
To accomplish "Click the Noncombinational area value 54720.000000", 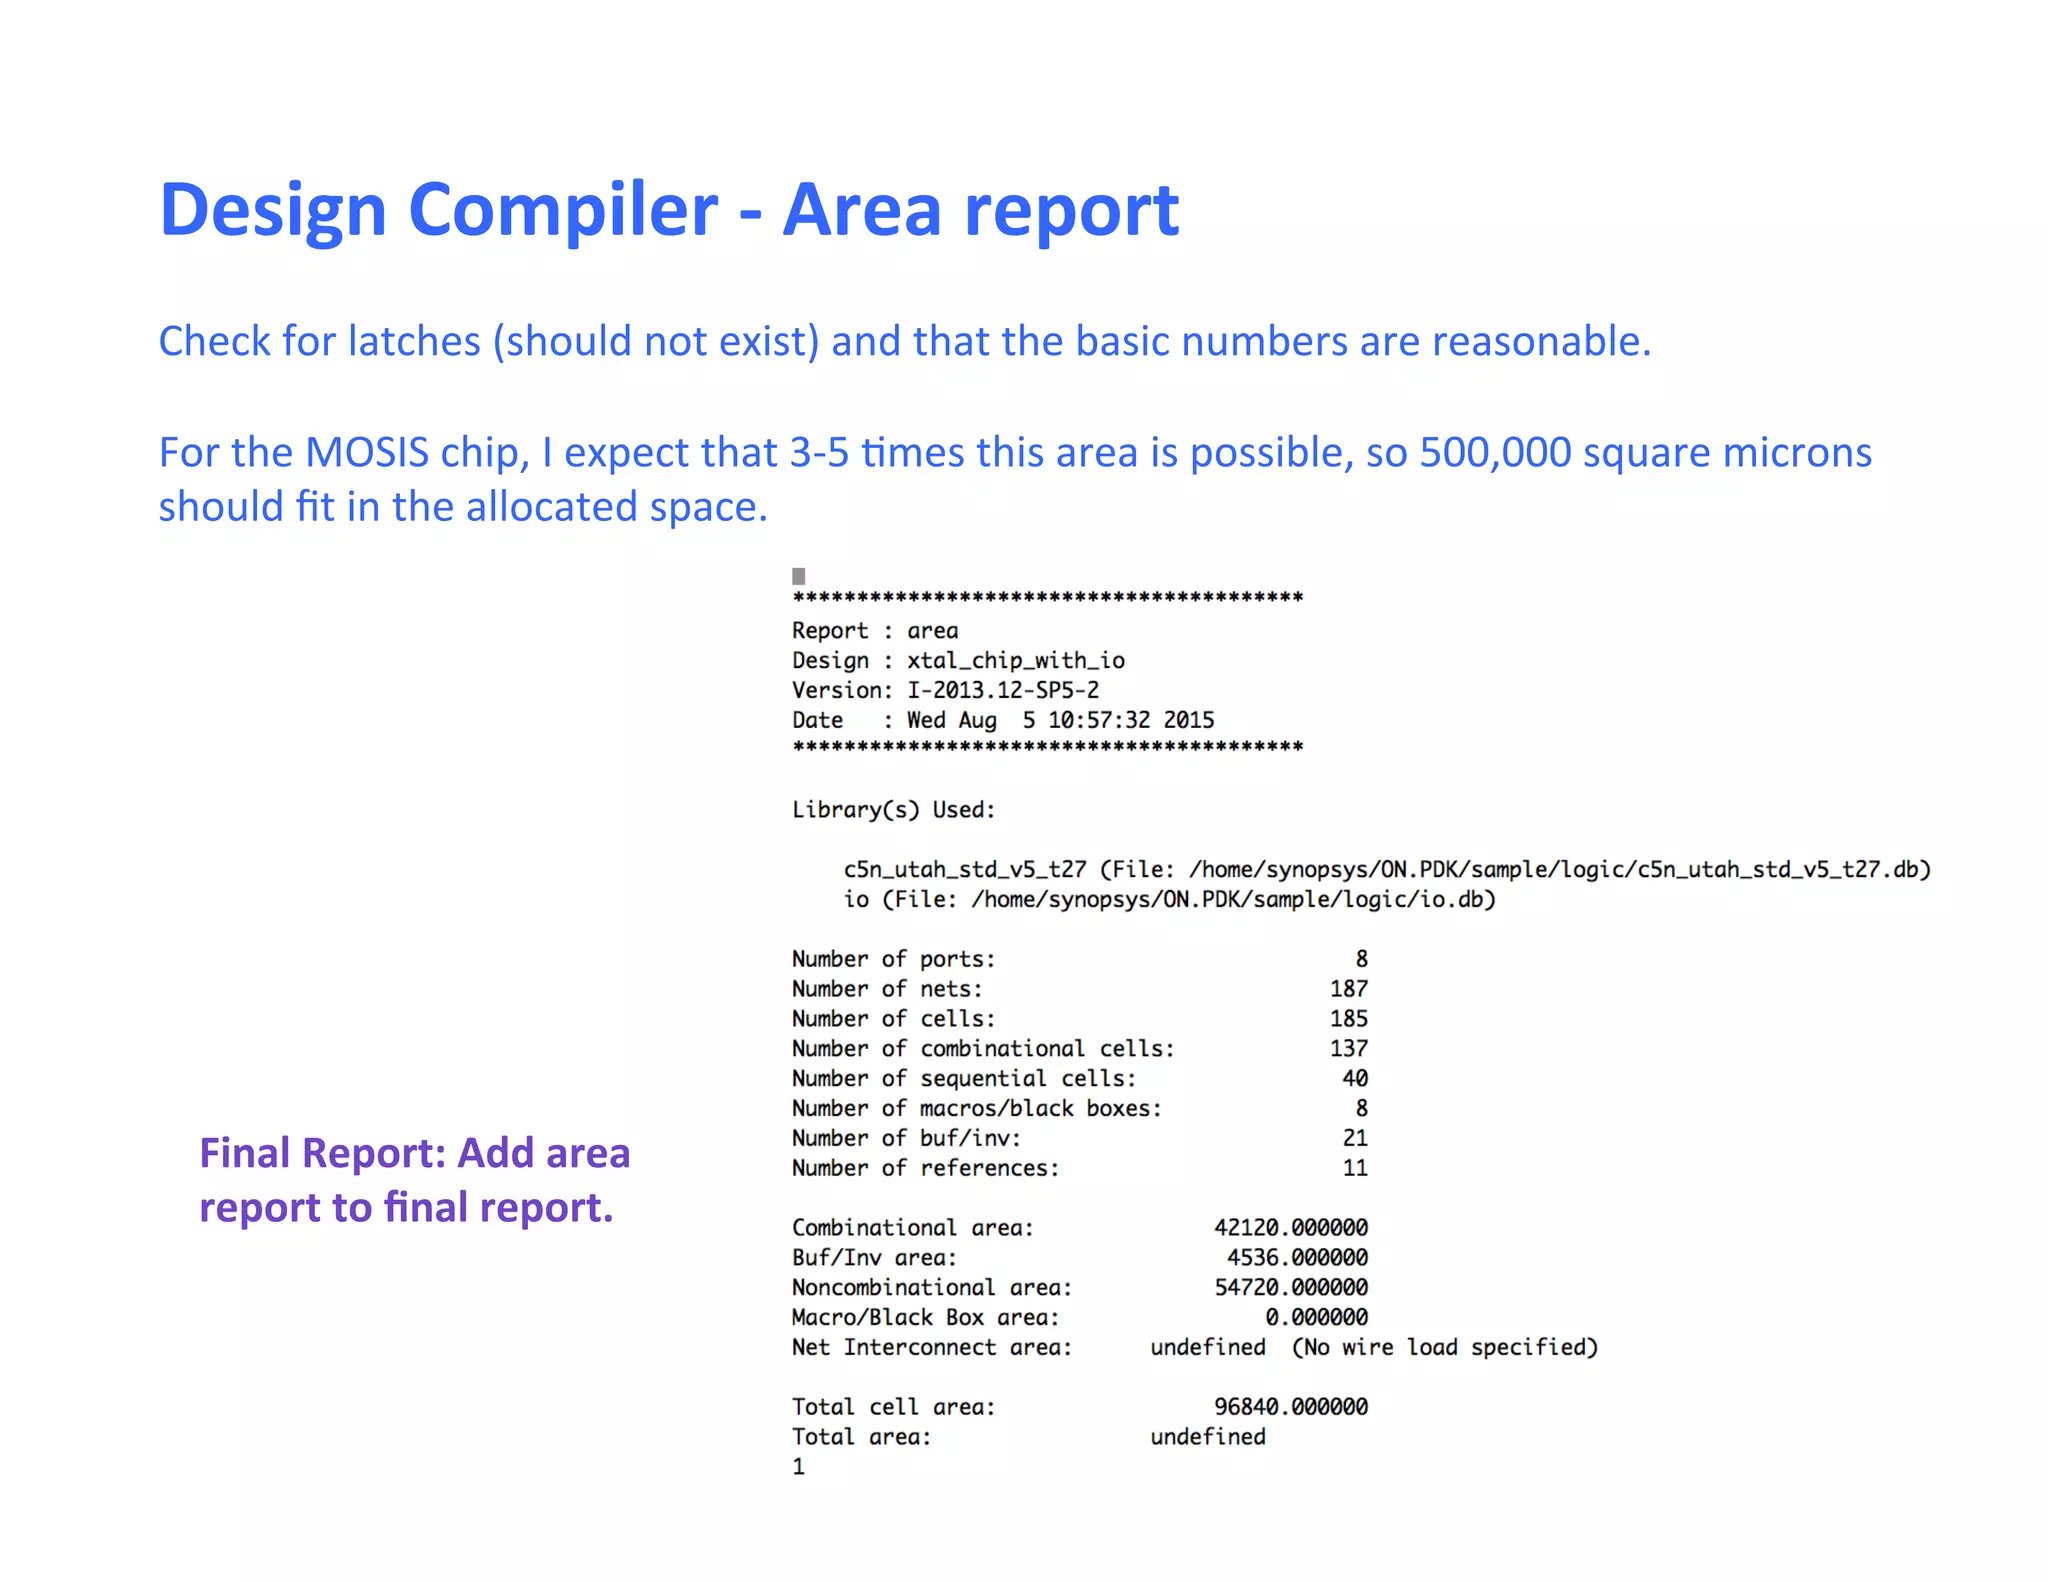I will (x=1290, y=1287).
